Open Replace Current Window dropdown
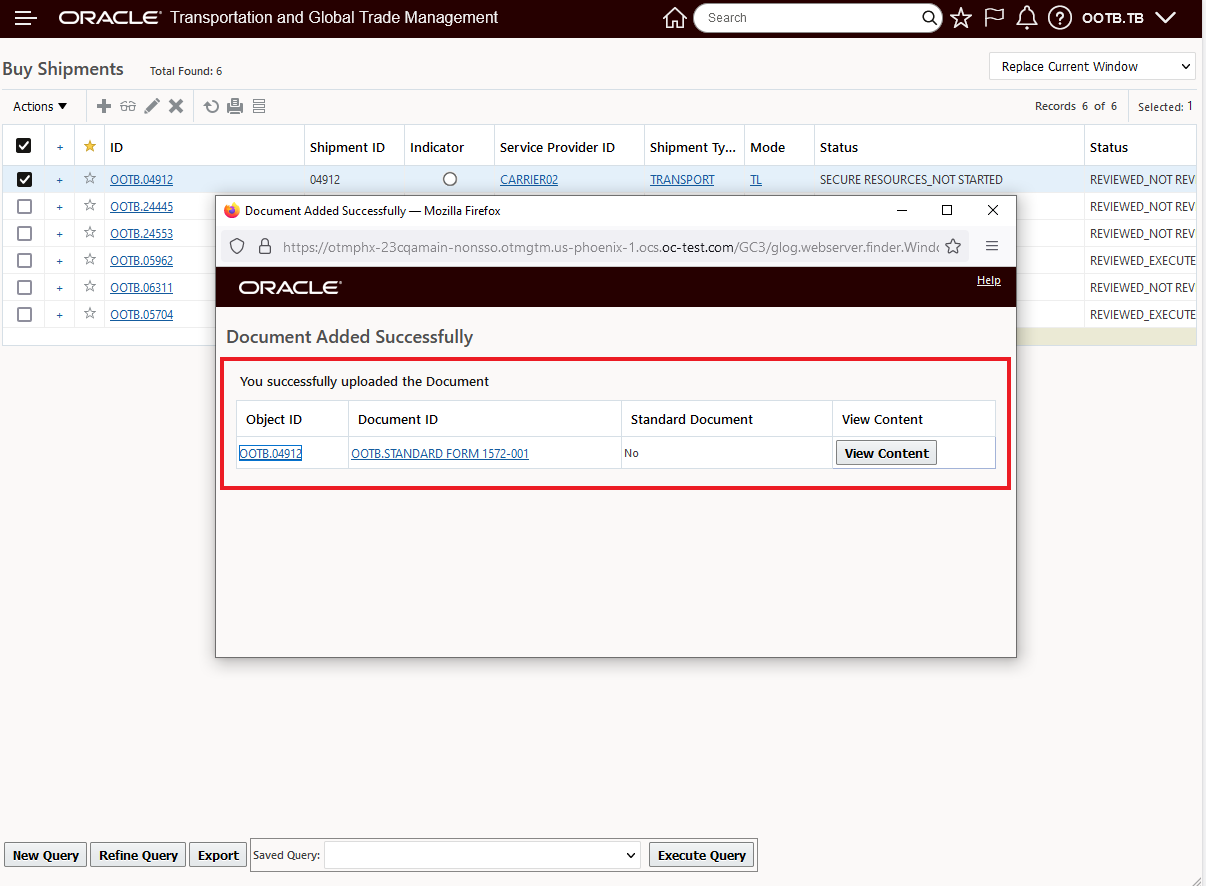1206x886 pixels. pos(1092,66)
